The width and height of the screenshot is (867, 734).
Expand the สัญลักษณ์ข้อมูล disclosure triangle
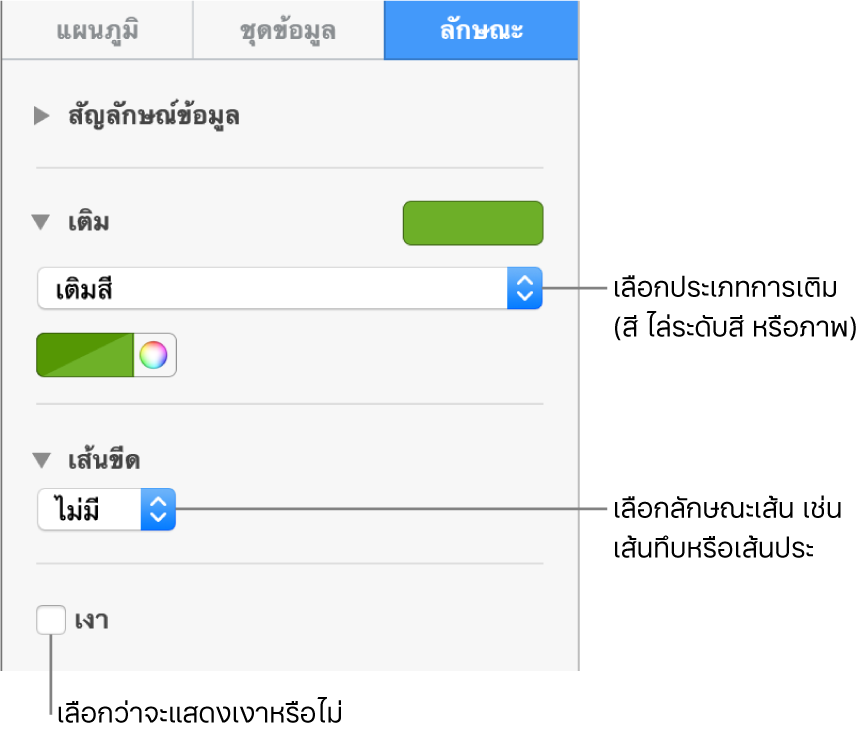[41, 116]
